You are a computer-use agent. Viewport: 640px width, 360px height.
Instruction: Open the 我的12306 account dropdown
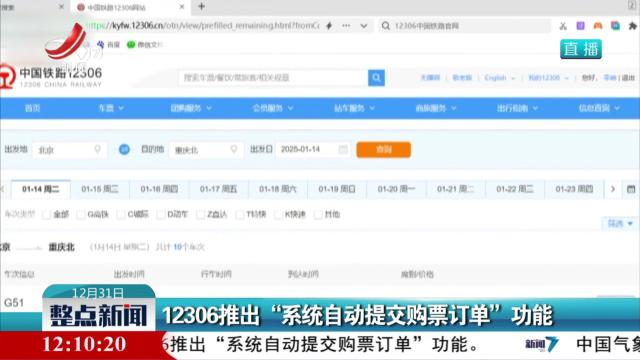548,78
